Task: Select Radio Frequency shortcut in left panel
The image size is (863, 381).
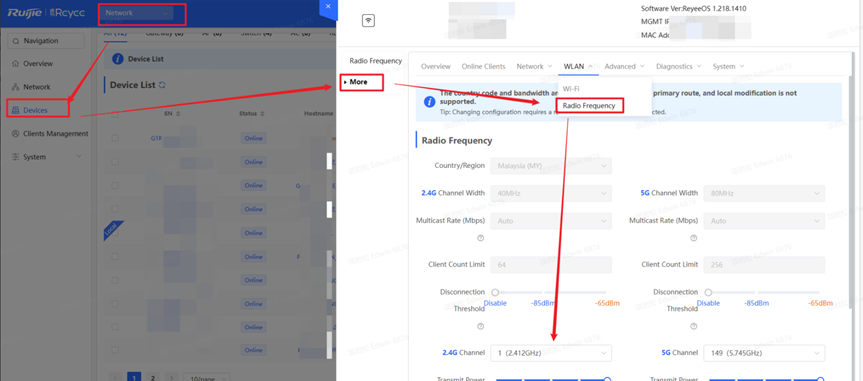Action: (376, 61)
